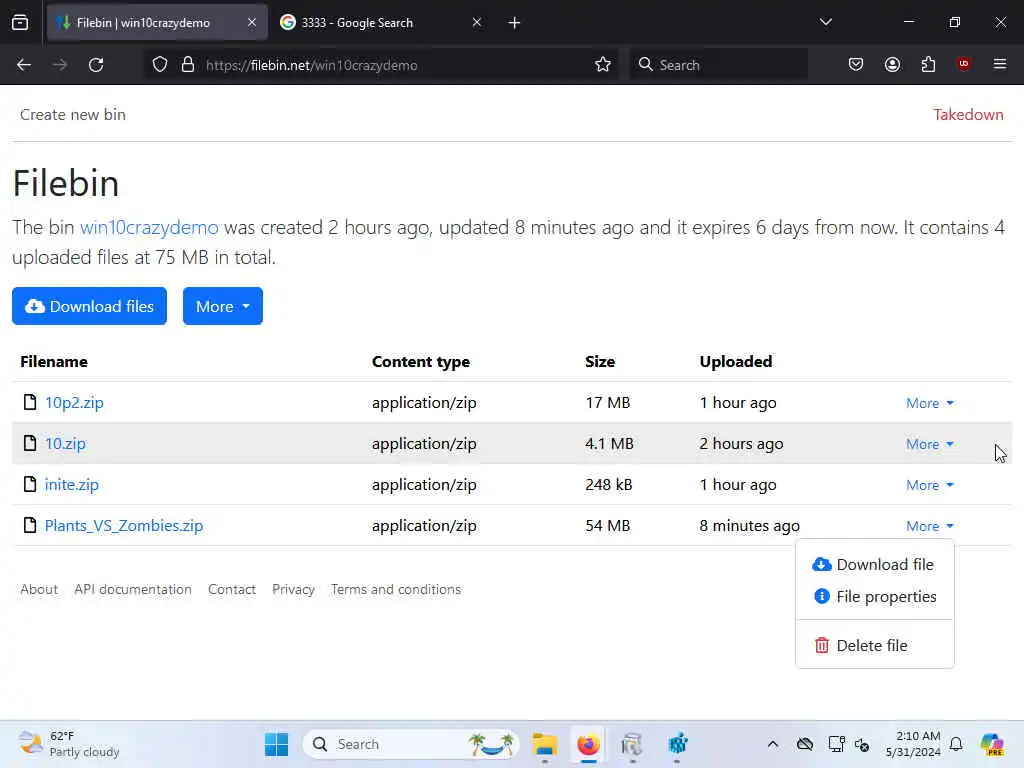Choose Download file from the dropdown
1024x768 pixels.
point(874,564)
